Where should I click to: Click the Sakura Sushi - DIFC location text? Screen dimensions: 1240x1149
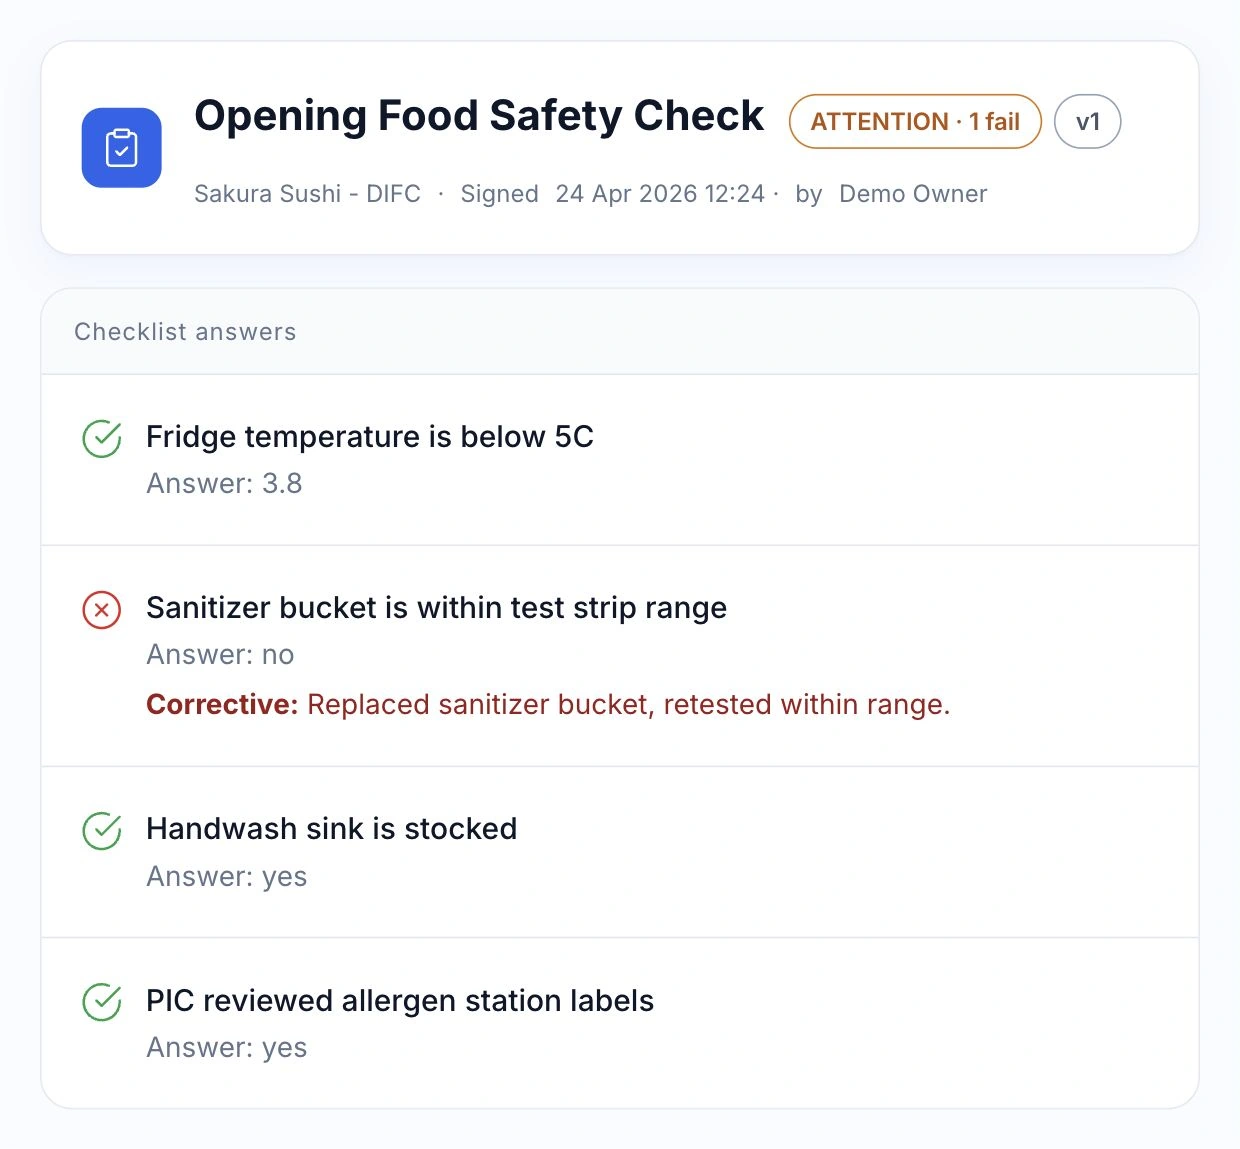[307, 194]
